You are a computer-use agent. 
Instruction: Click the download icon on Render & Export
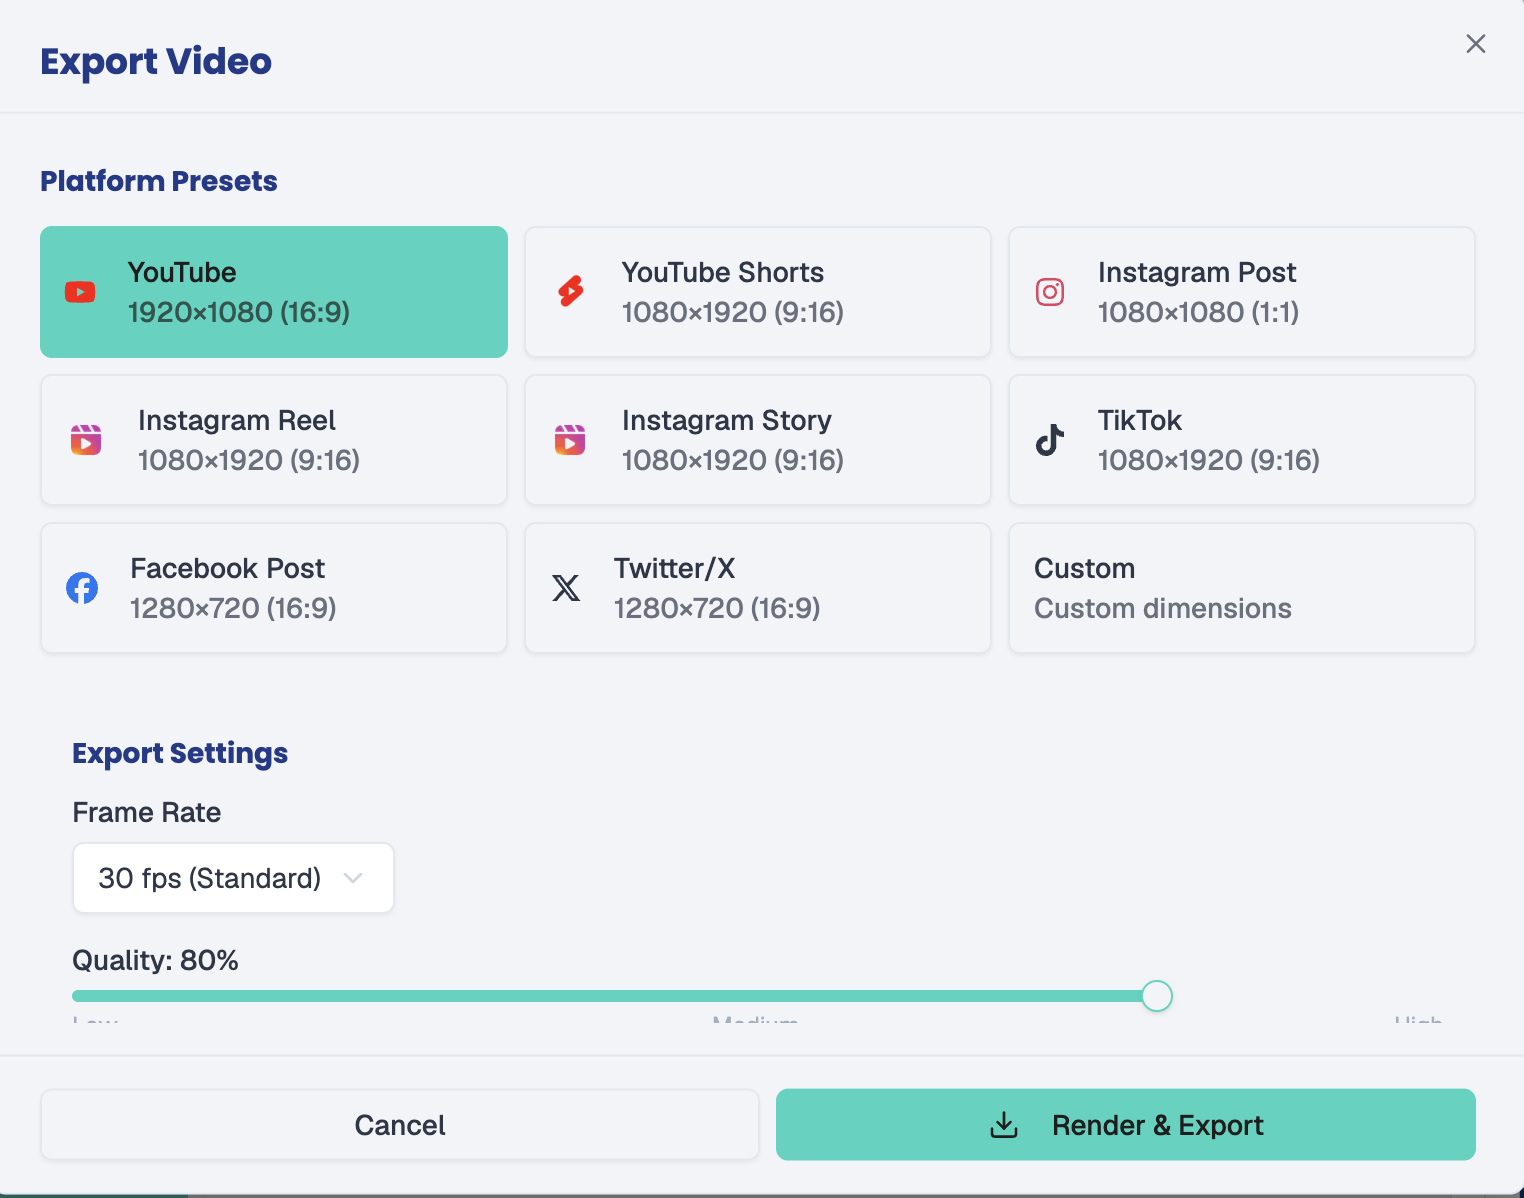(x=1004, y=1125)
